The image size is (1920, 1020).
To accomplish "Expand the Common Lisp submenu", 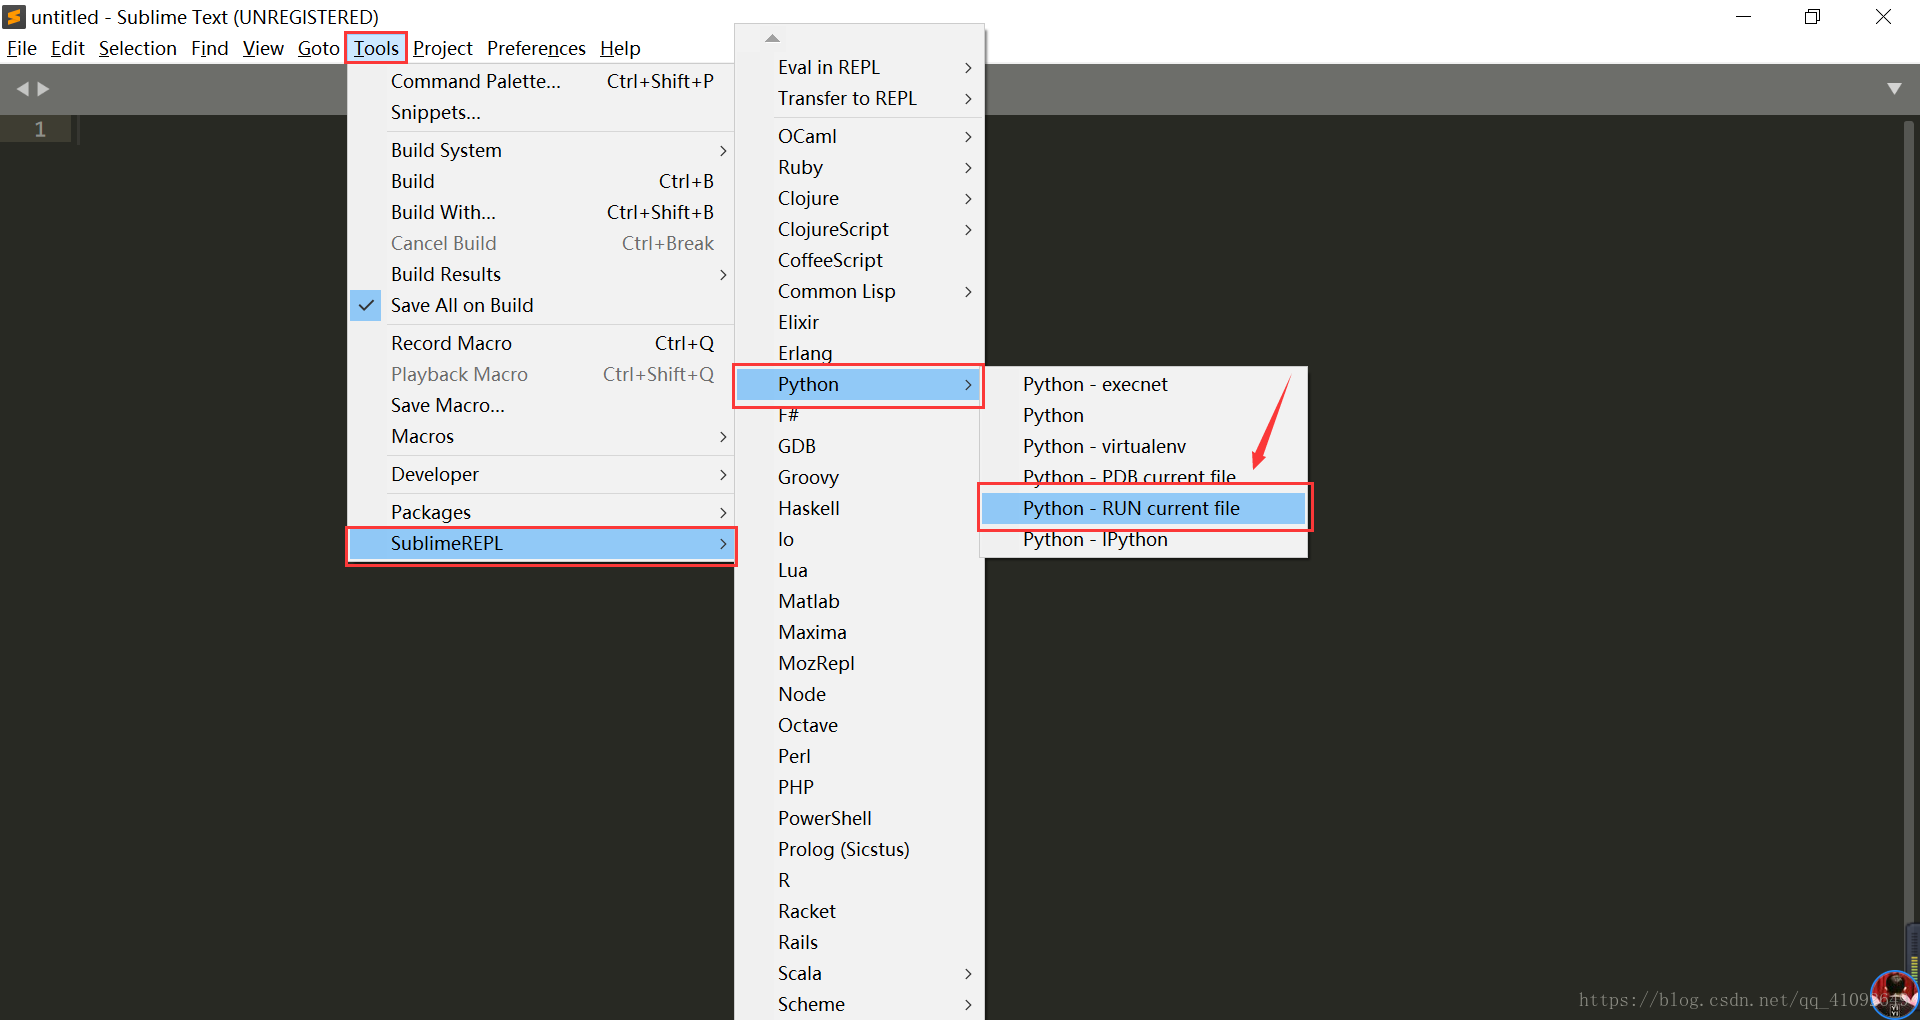I will pos(859,291).
